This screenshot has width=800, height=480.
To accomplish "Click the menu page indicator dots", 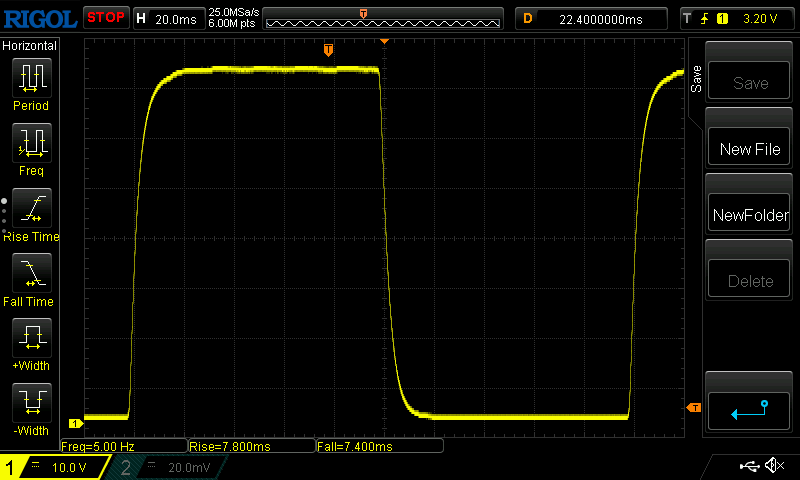I will click(4, 216).
